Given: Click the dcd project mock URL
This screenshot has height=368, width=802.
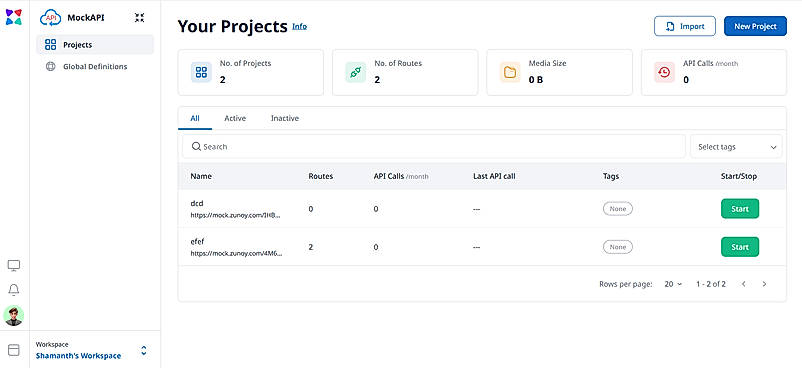Looking at the screenshot, I should pyautogui.click(x=236, y=215).
